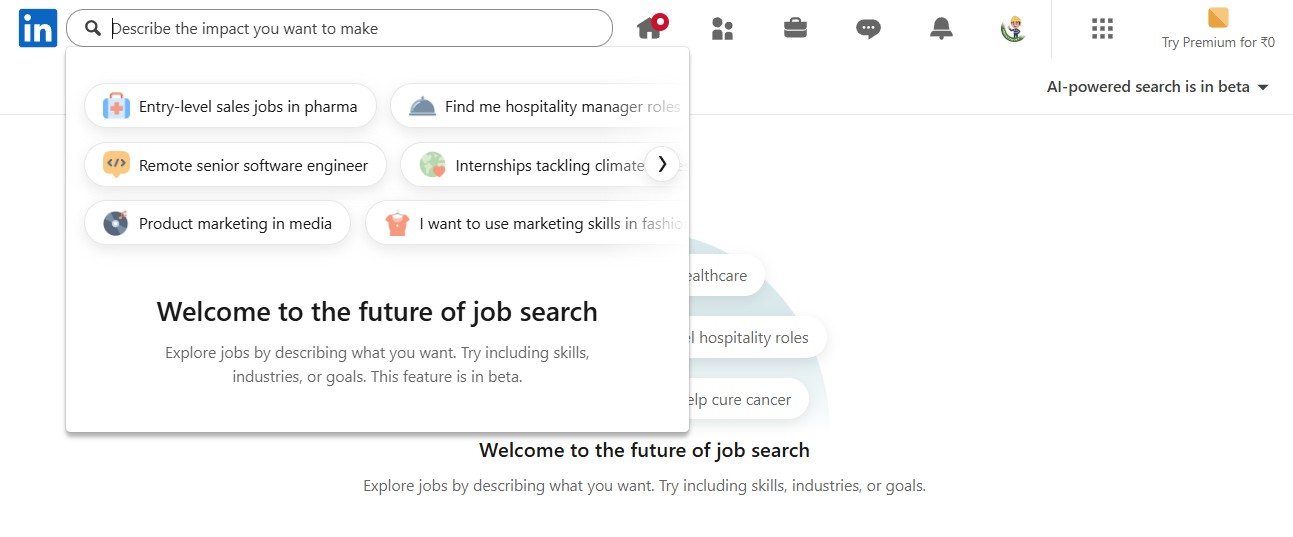
Task: Go to Home feed icon
Action: pos(650,28)
